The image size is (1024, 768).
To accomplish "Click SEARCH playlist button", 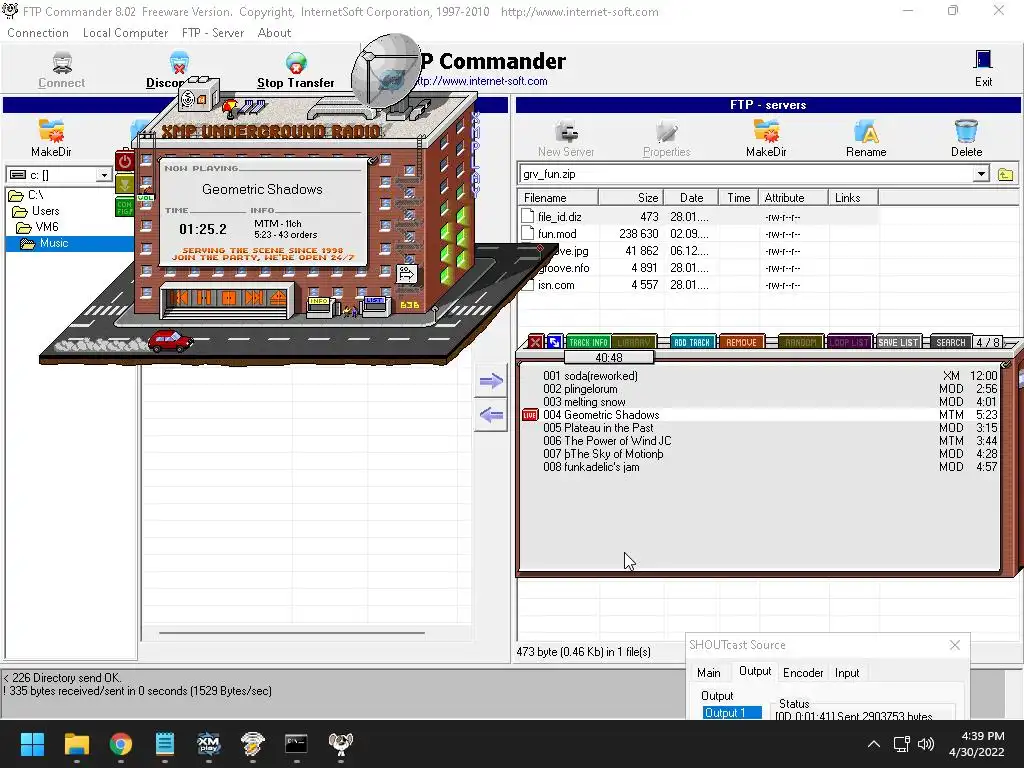I will [950, 342].
